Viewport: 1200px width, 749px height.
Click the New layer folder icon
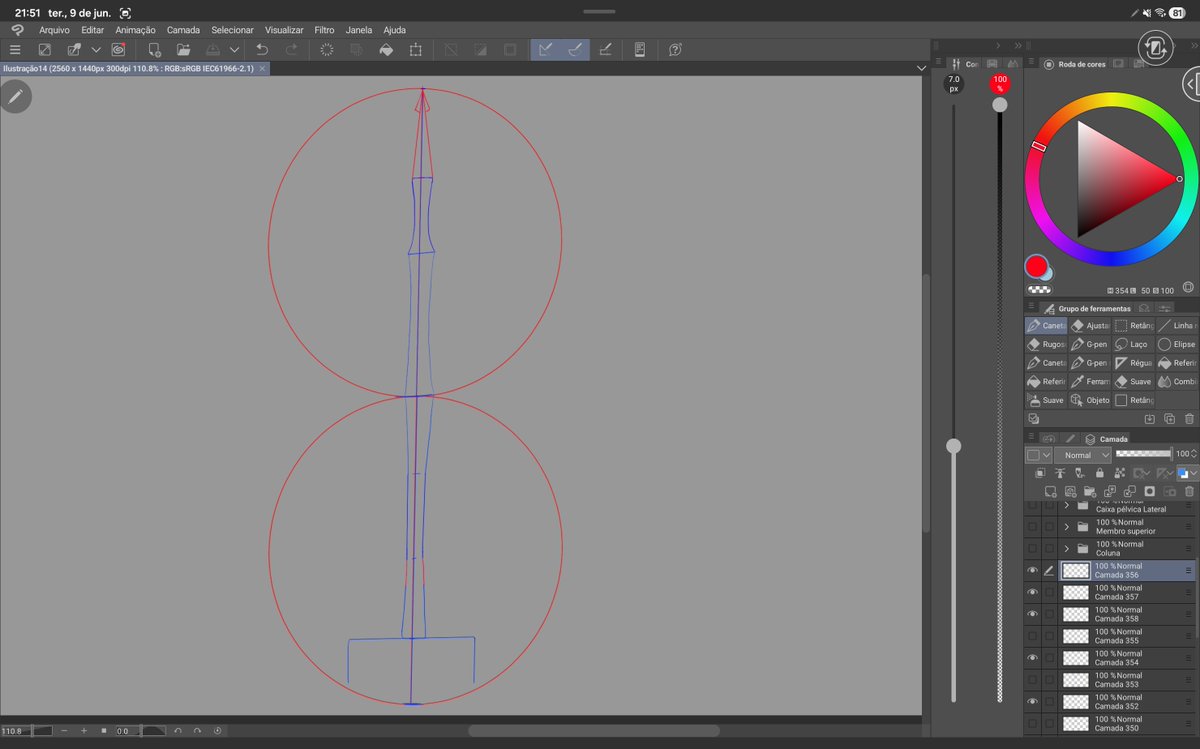[1090, 492]
